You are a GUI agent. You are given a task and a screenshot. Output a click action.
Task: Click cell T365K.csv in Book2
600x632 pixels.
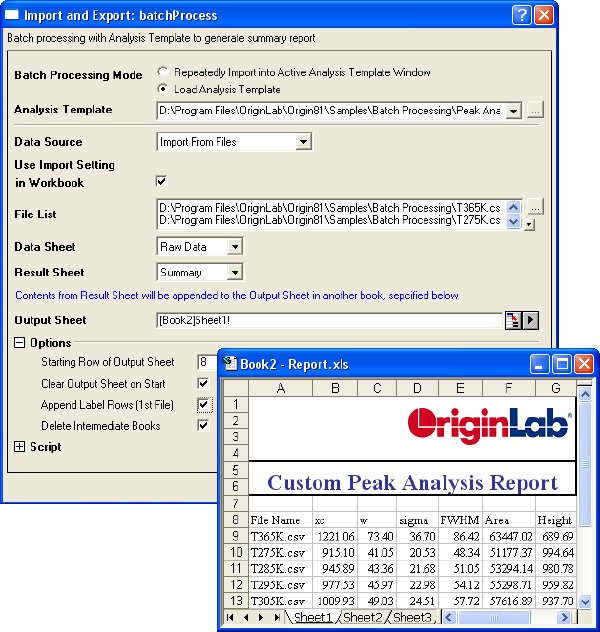pos(280,536)
